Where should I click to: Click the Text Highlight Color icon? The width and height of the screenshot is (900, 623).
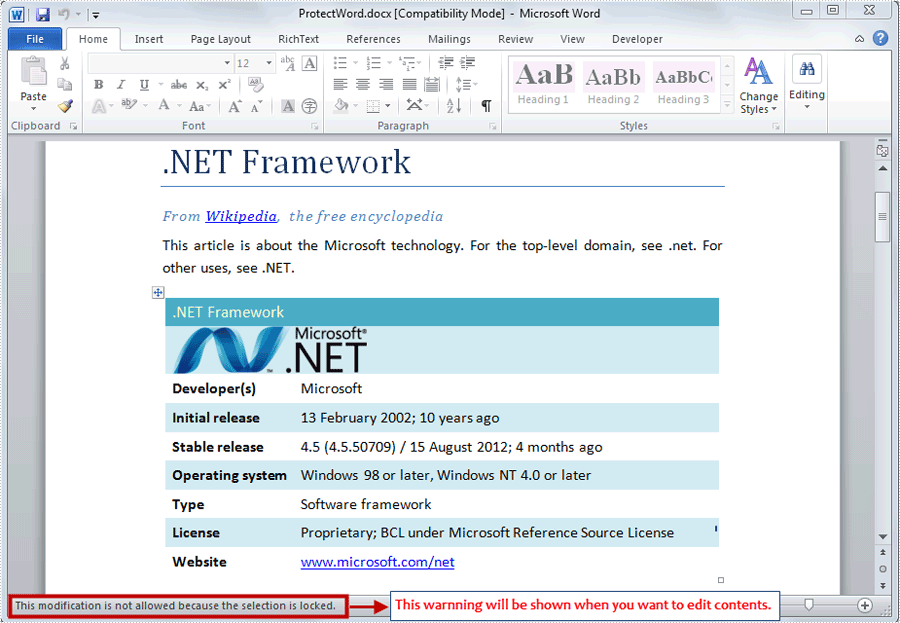129,105
